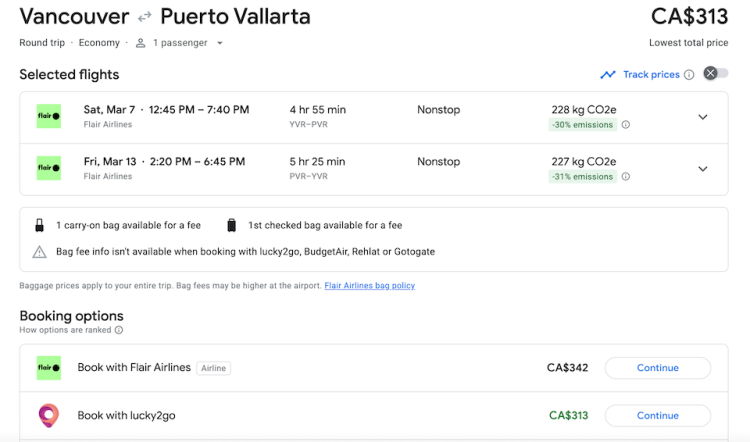Viewport: 750px width, 442px height.
Task: Enable the Track prices toggle
Action: point(715,74)
